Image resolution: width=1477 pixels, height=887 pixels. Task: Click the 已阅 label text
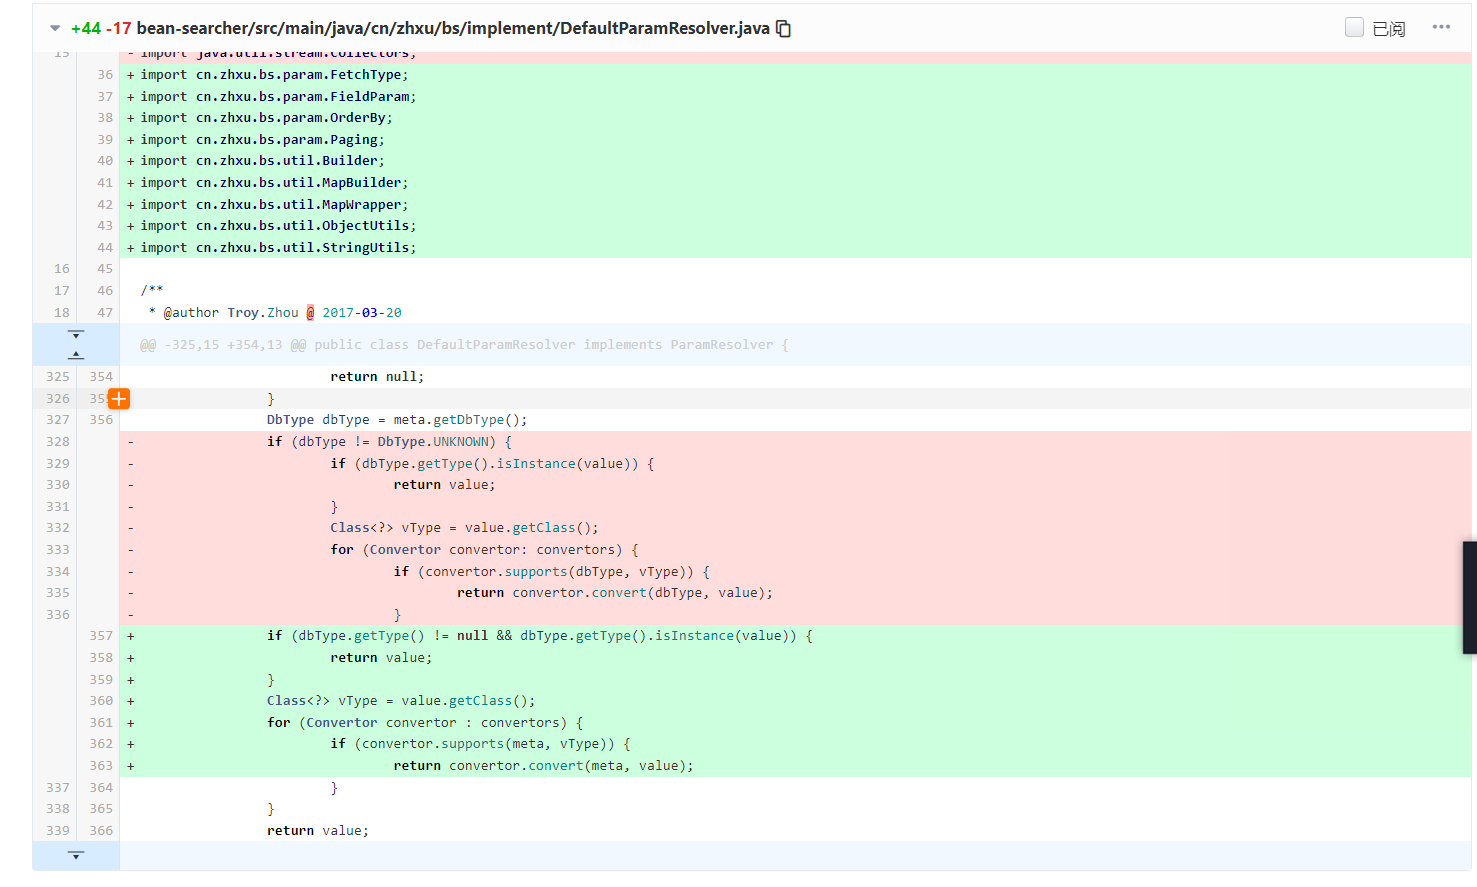pyautogui.click(x=1389, y=29)
